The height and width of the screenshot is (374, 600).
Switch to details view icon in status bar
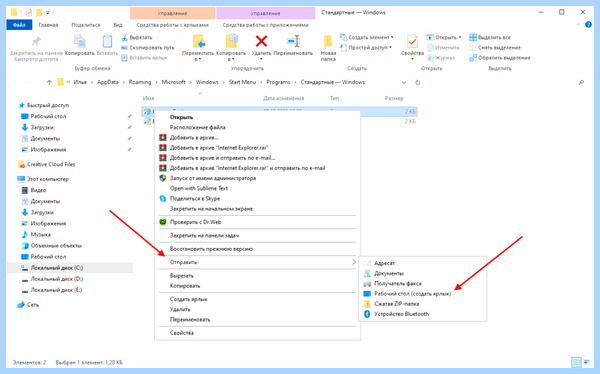576,362
